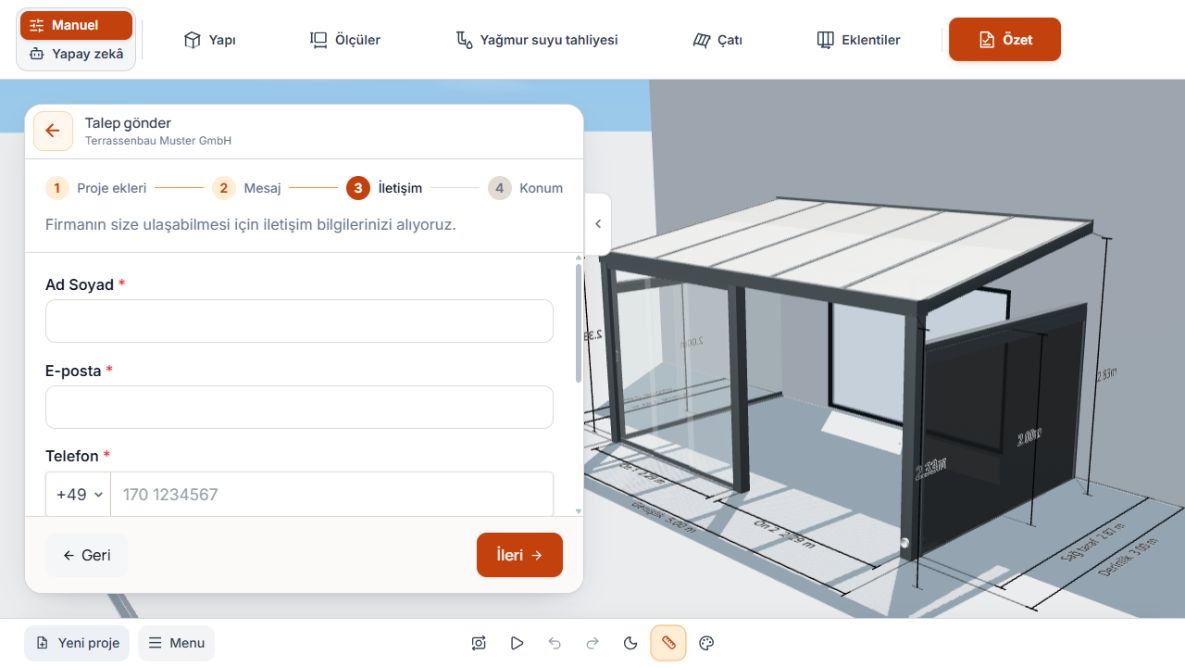Click the Ölçüler dimensions icon

[x=318, y=39]
